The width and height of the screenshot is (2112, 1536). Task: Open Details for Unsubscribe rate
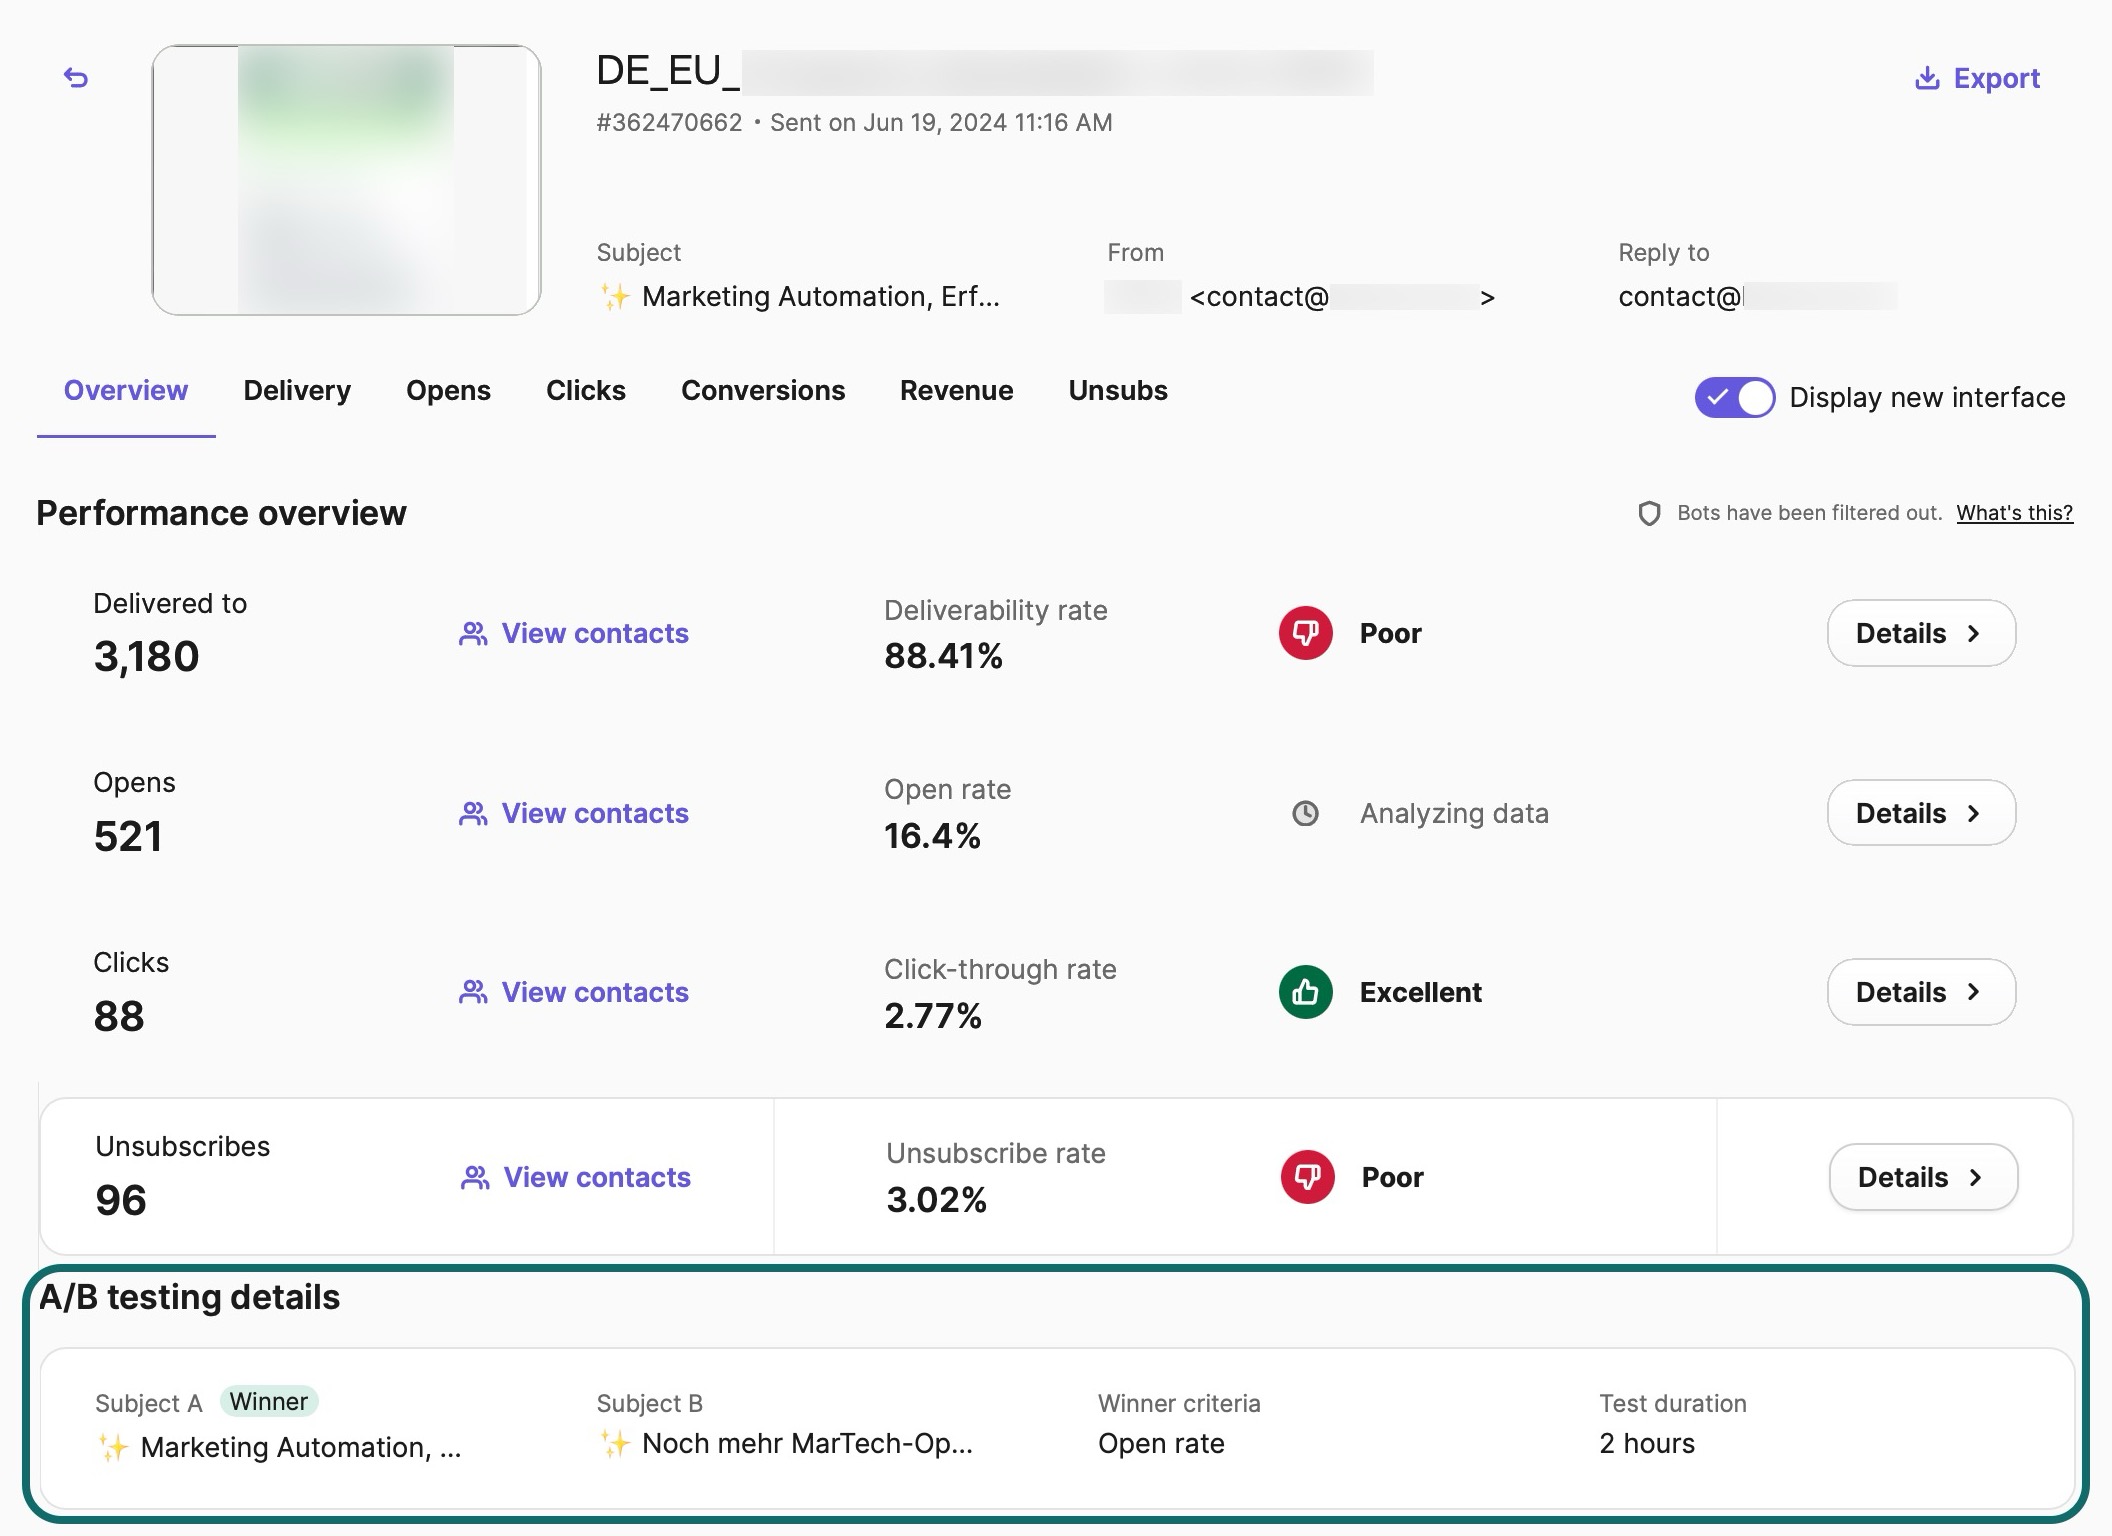[1922, 1177]
